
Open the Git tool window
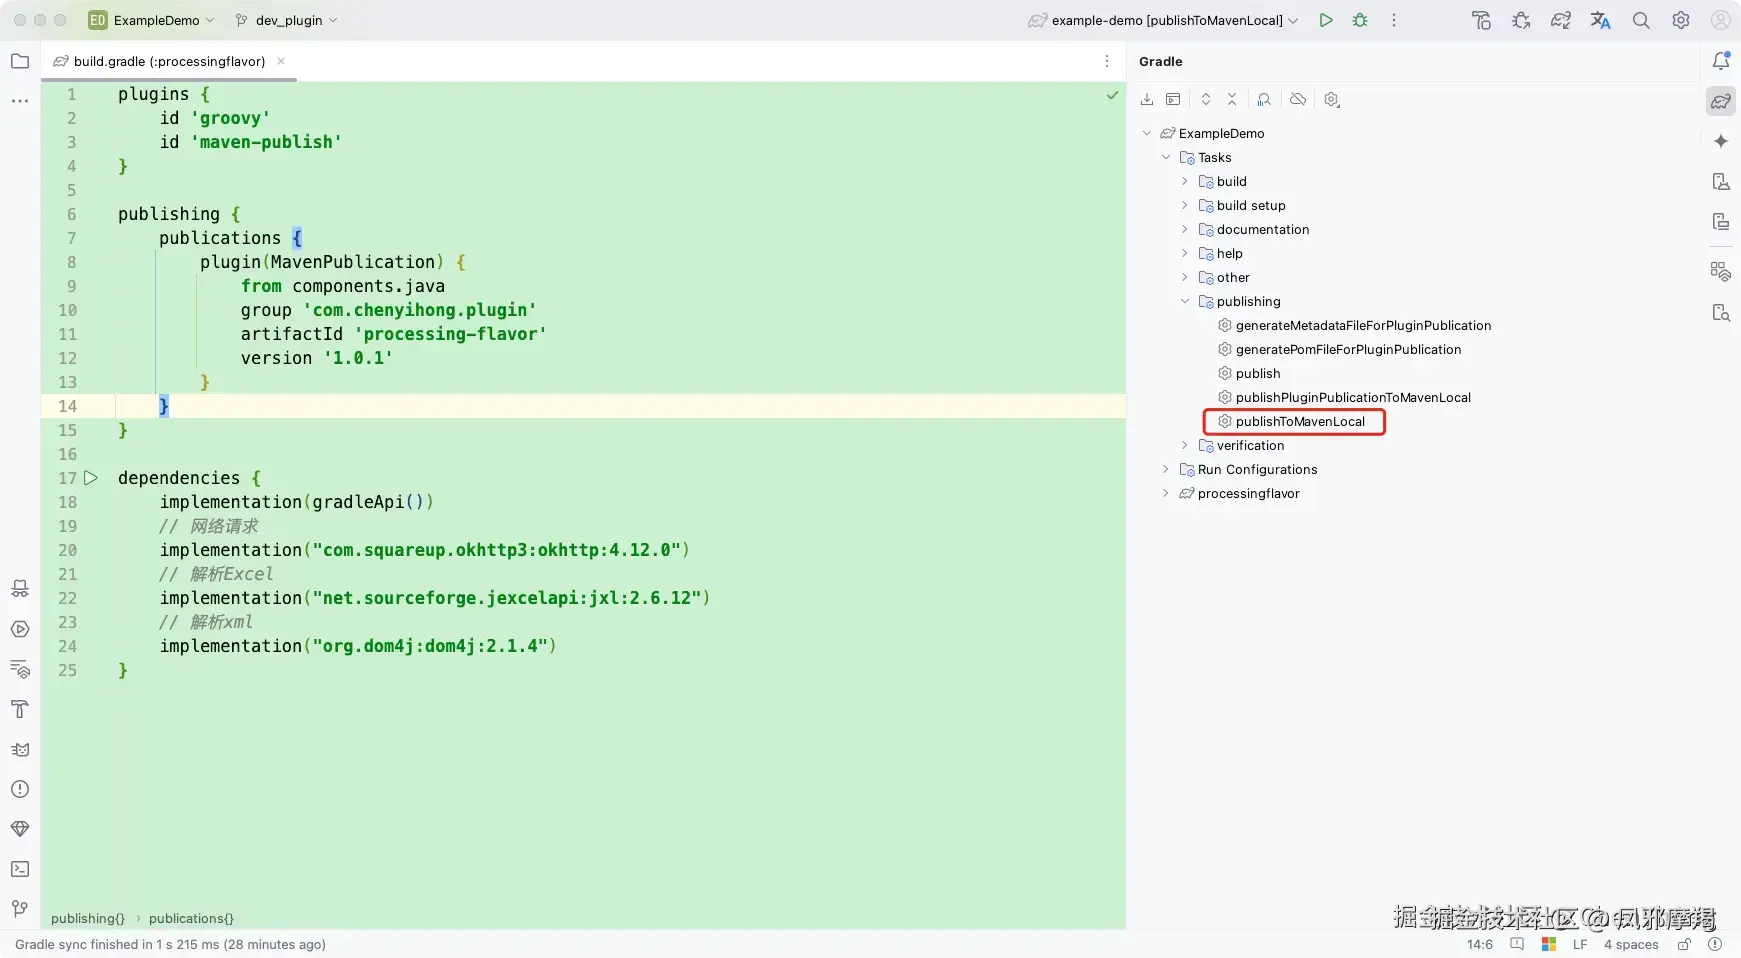pos(20,909)
